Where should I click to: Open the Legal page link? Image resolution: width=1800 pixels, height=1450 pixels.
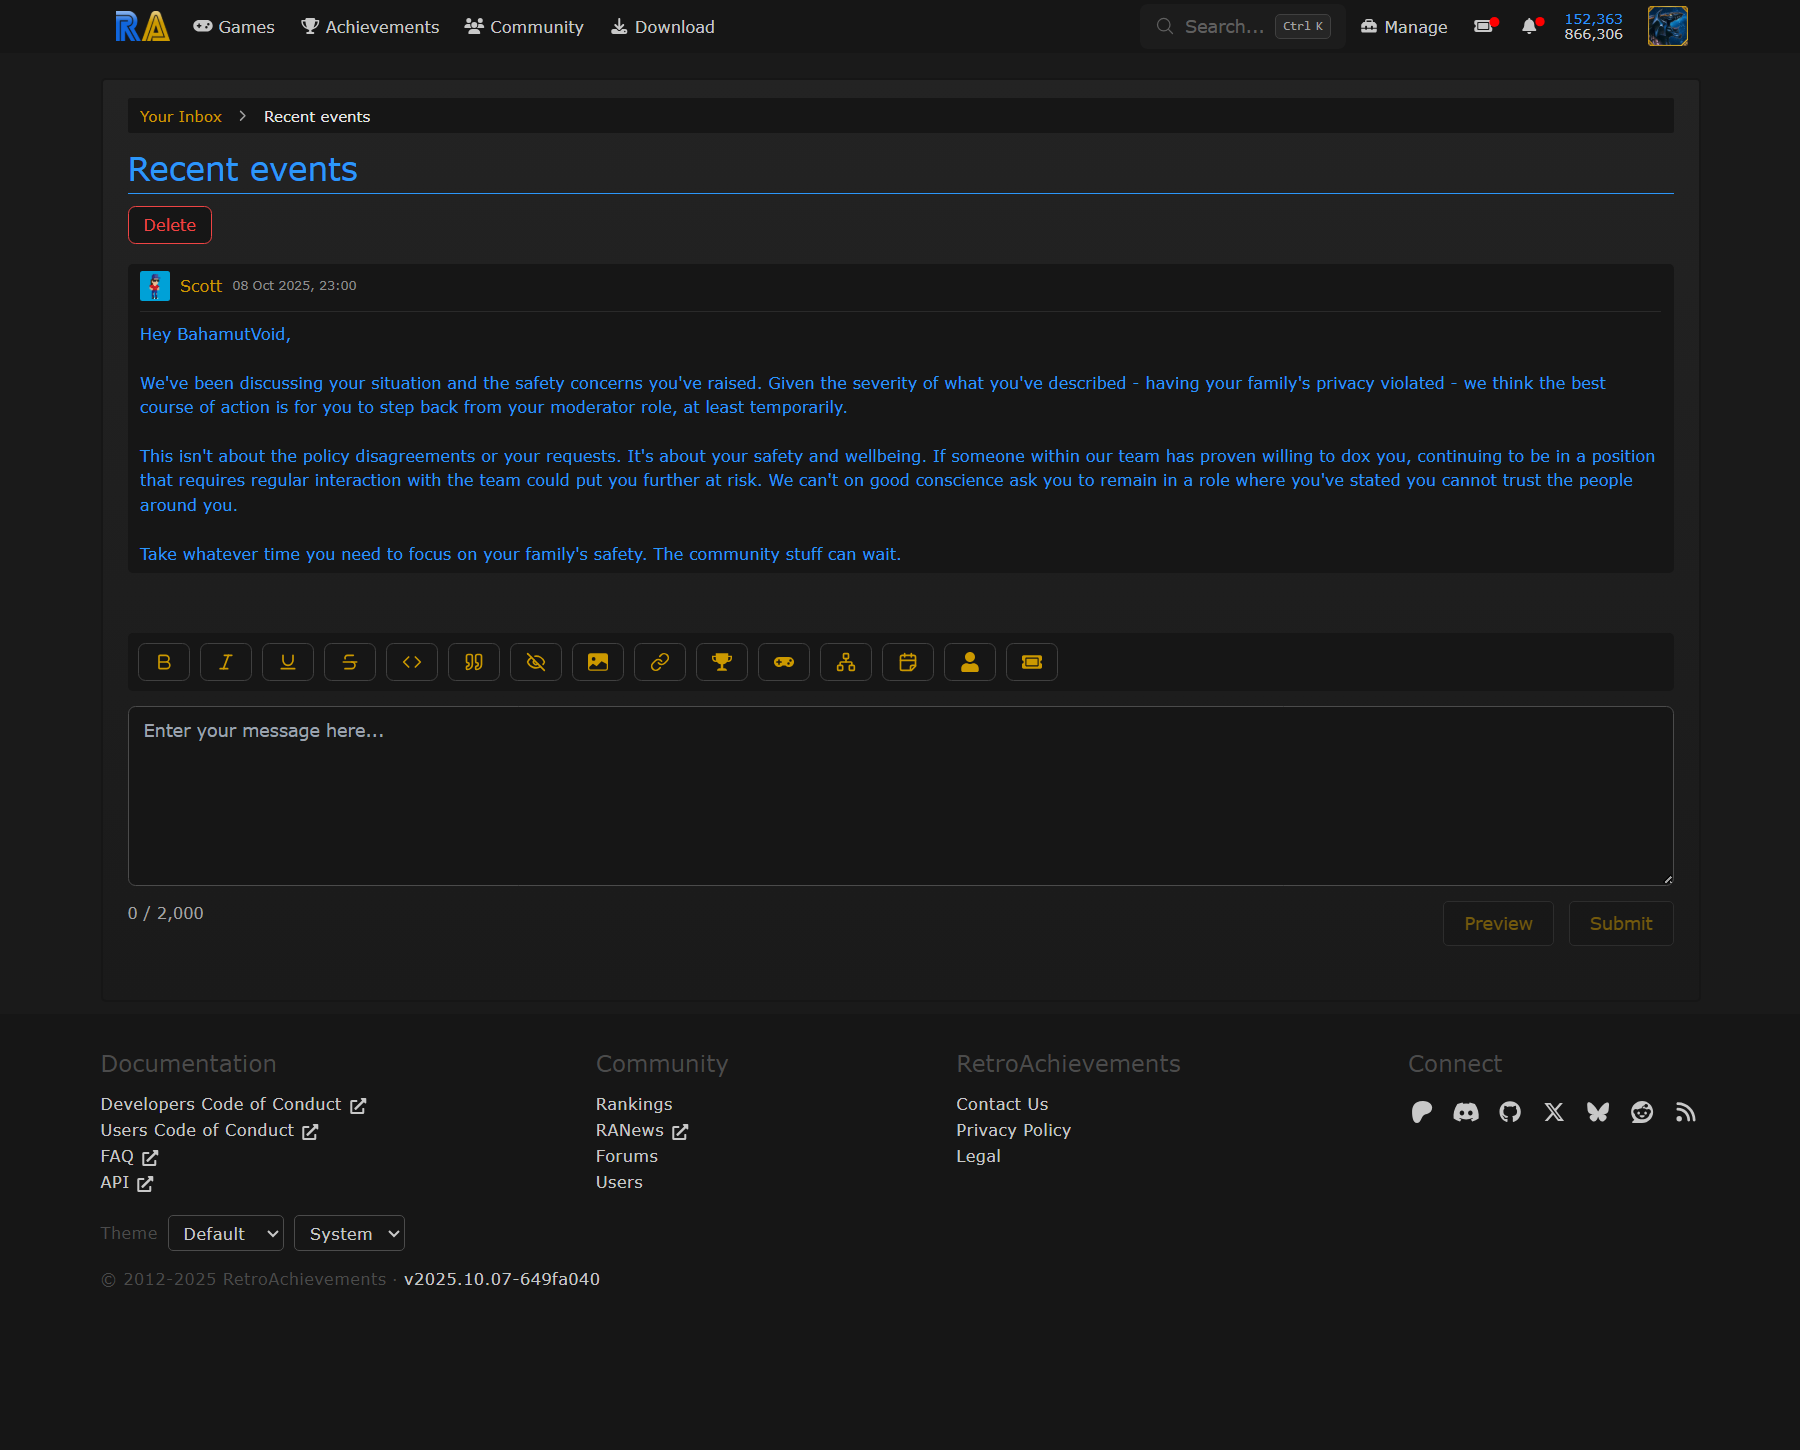point(978,1156)
